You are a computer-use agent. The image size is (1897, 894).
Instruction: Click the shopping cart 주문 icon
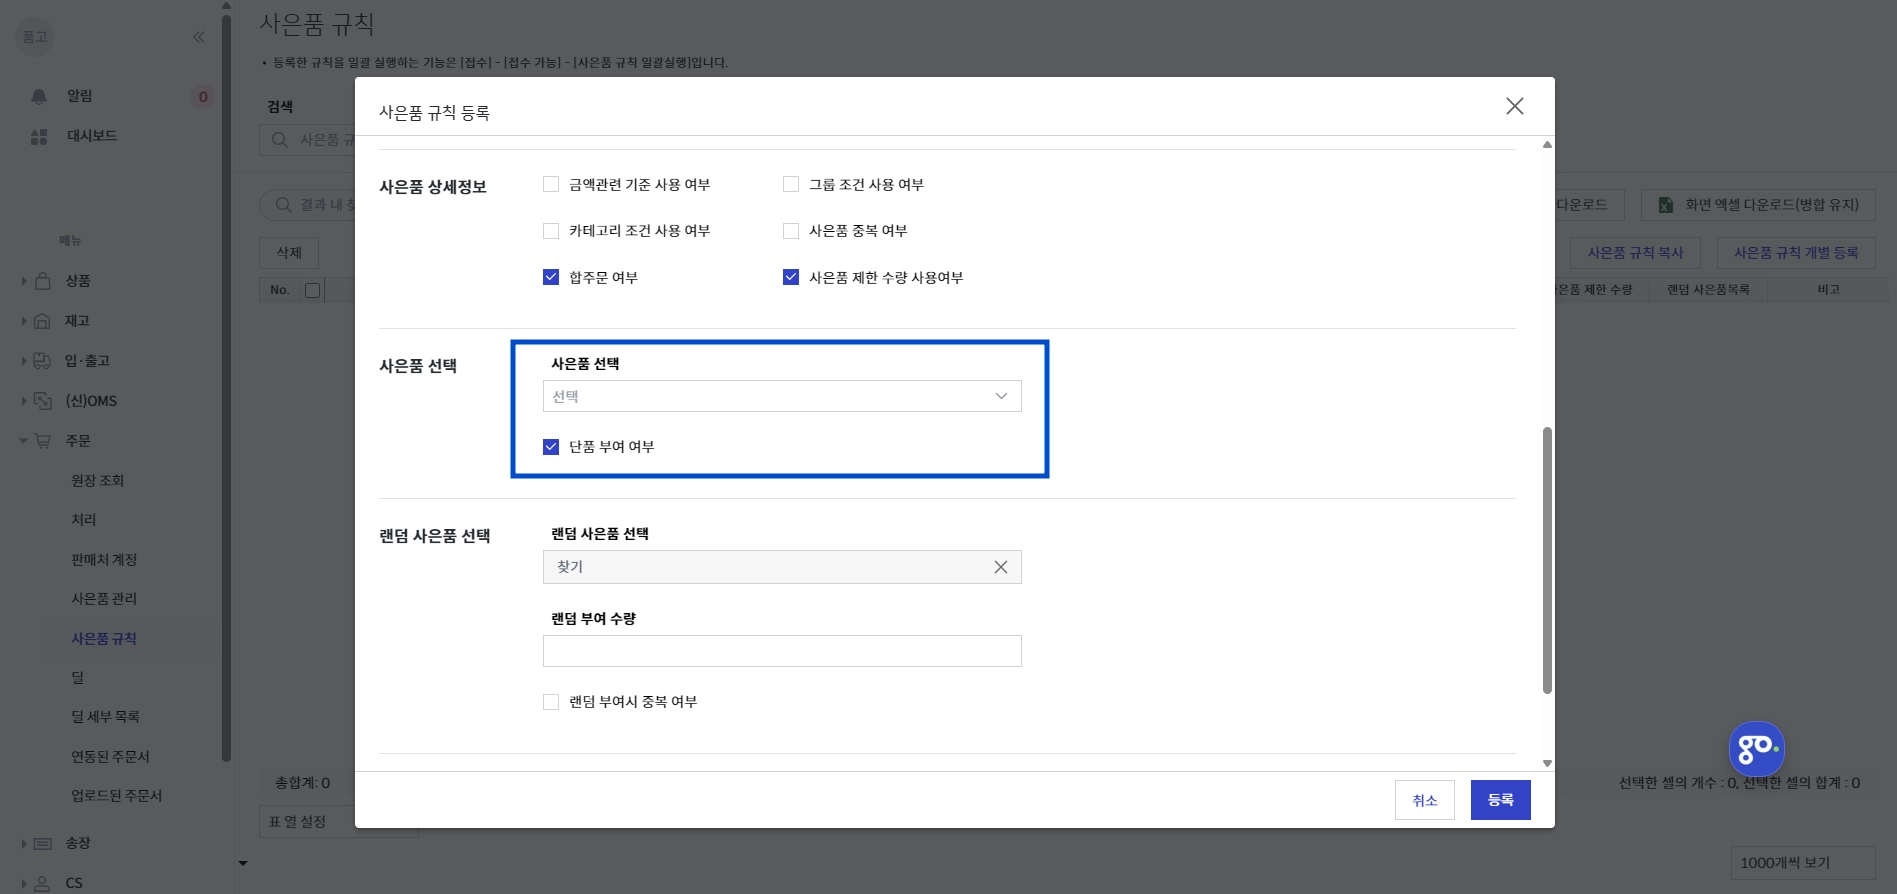coord(42,441)
